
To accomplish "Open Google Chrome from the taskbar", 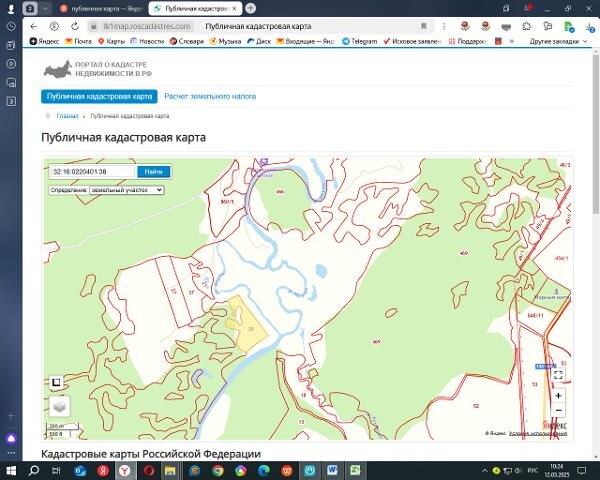I will (218, 470).
